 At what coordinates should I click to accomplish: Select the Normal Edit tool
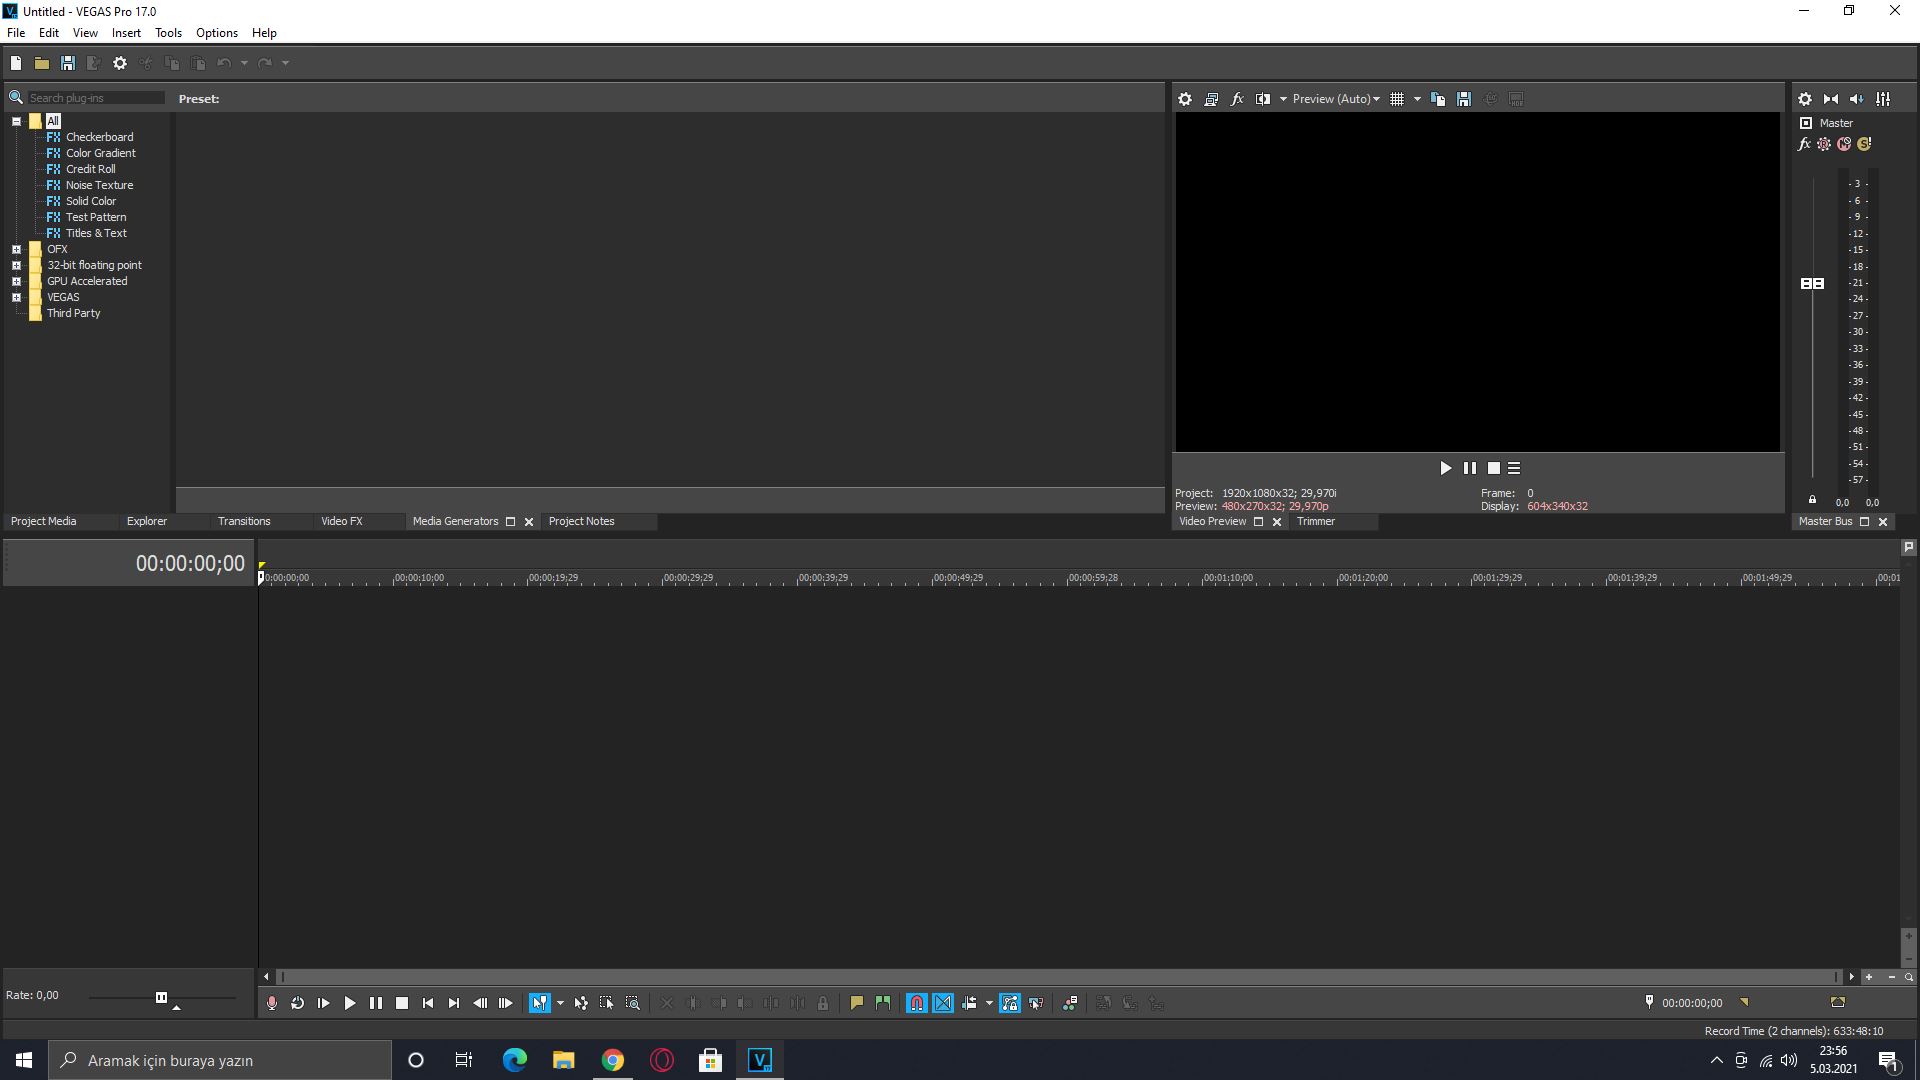pos(539,1003)
